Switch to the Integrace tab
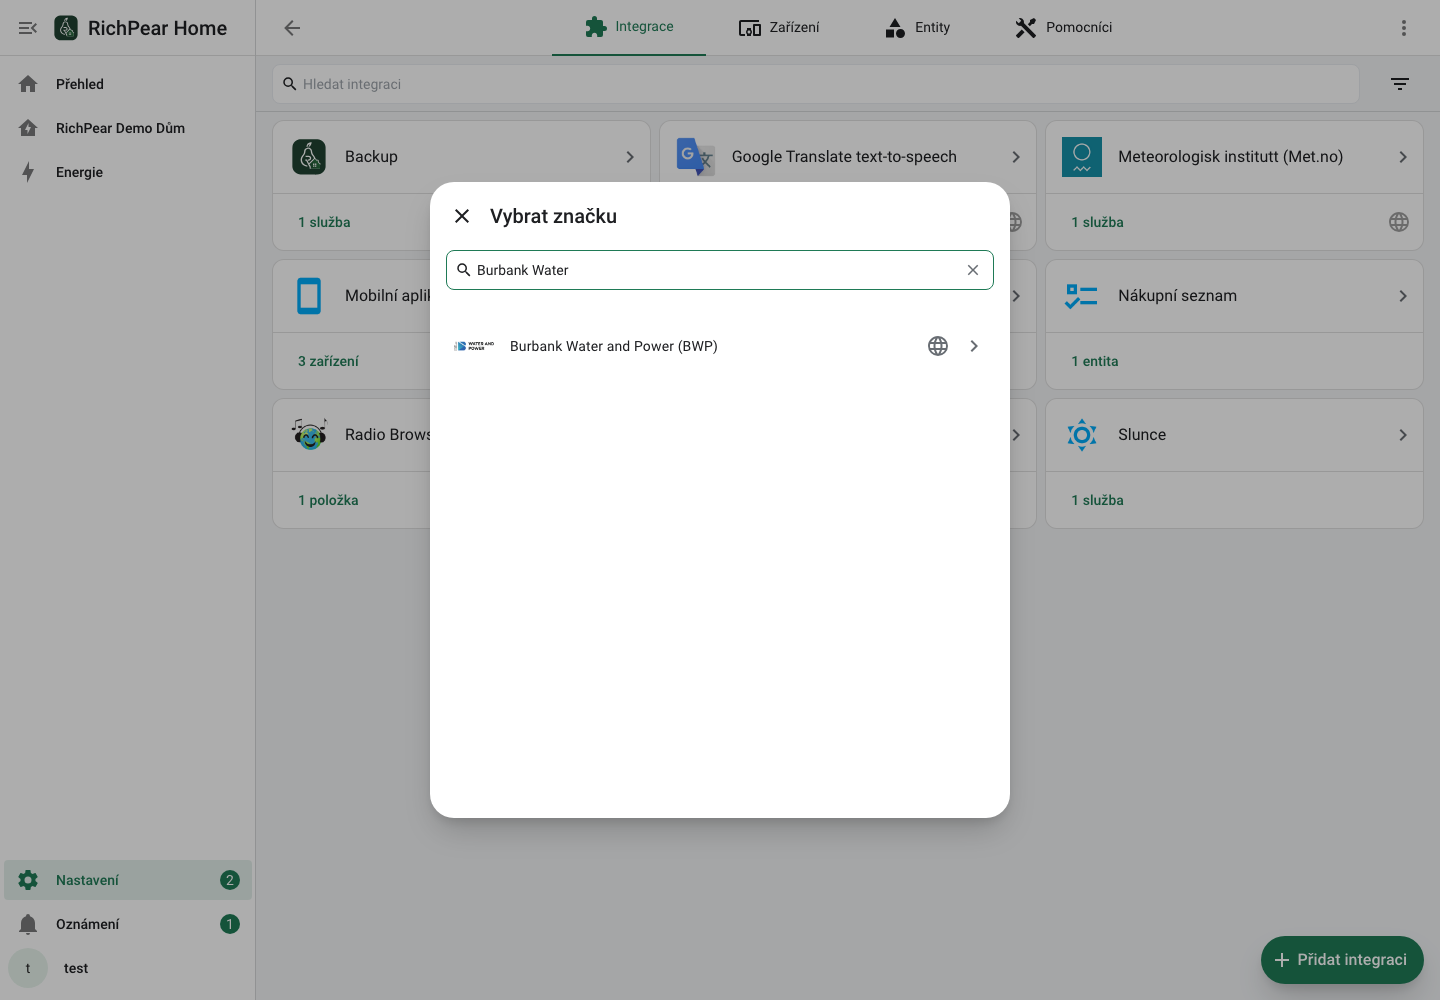The height and width of the screenshot is (1000, 1440). pos(629,27)
